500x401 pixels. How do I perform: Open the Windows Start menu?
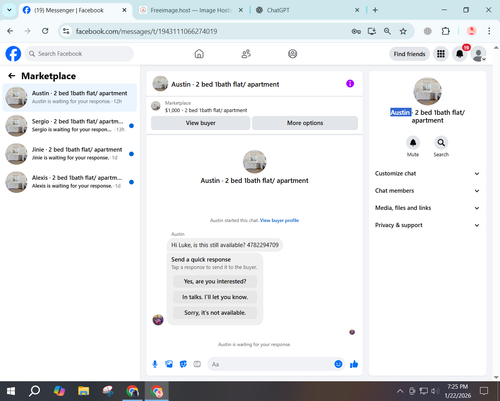[11, 391]
